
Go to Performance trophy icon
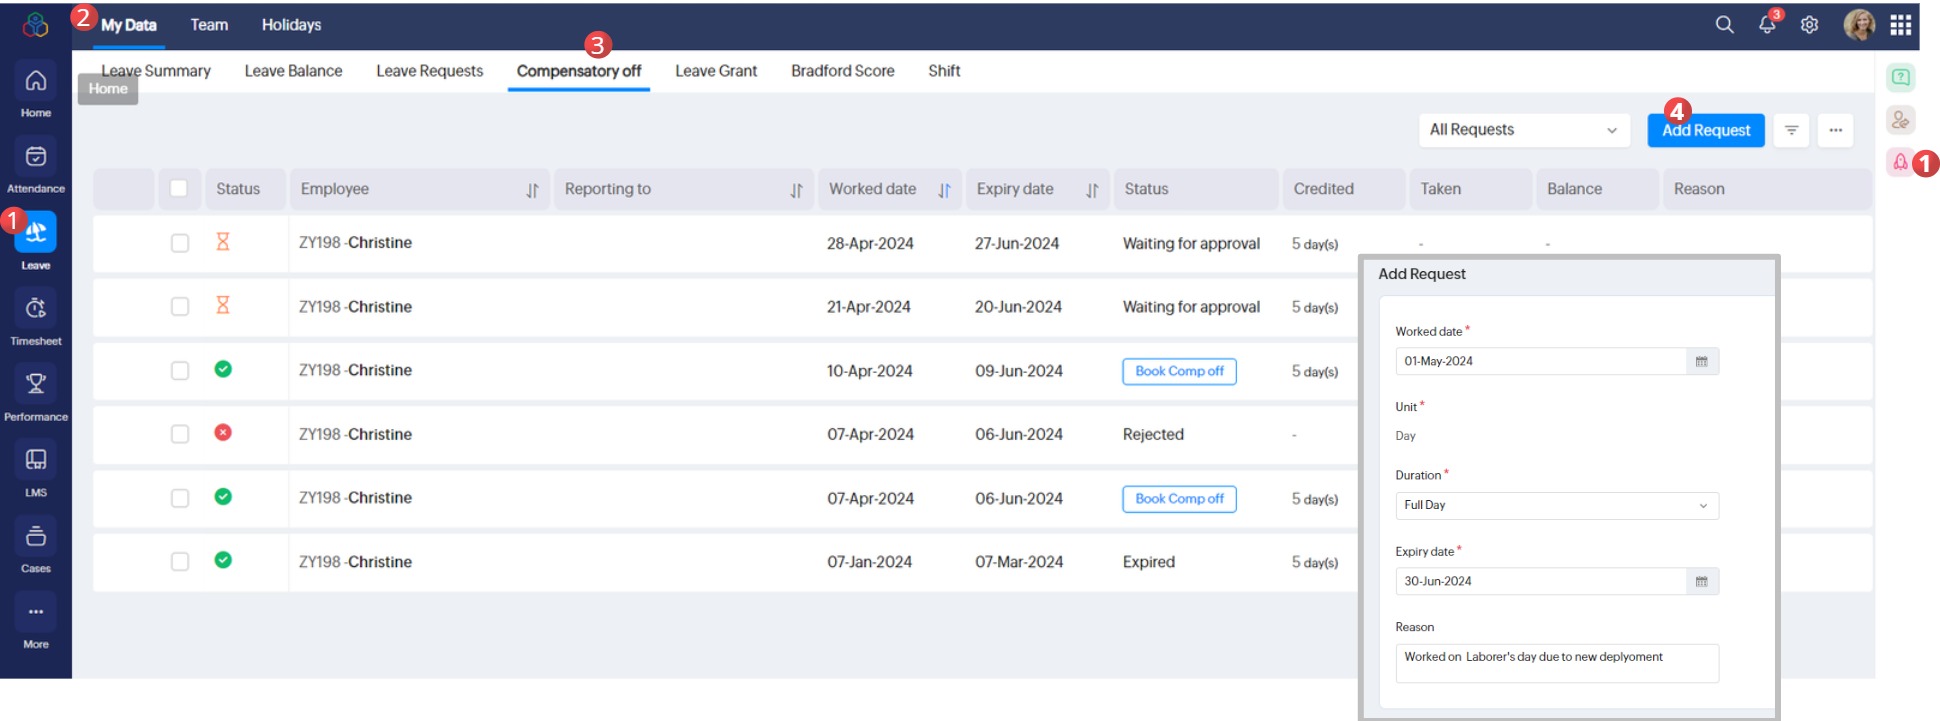pos(36,384)
